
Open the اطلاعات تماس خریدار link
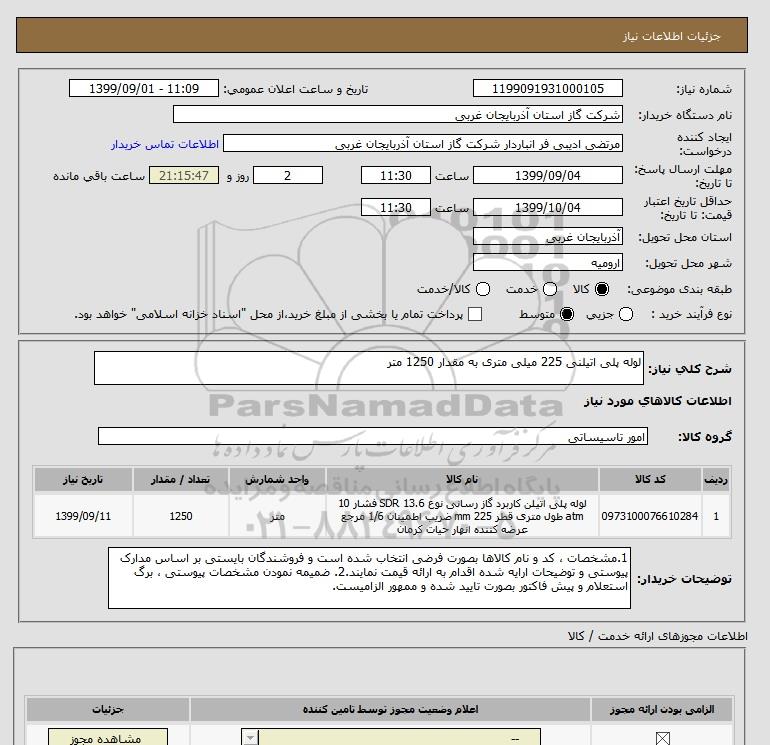point(165,144)
